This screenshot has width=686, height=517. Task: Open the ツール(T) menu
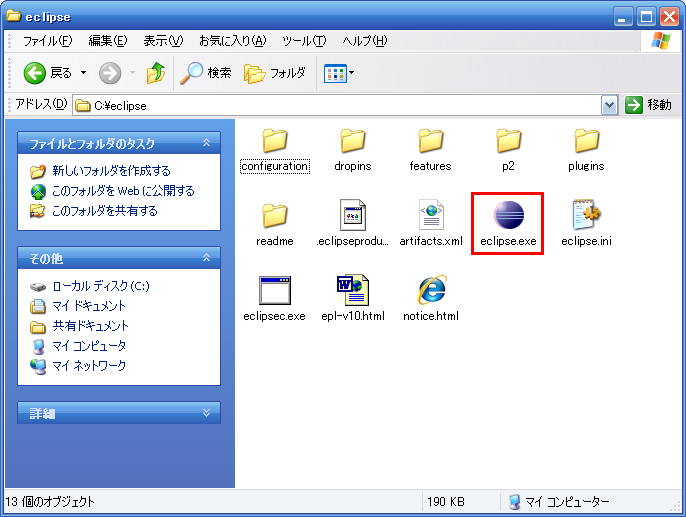pos(304,41)
